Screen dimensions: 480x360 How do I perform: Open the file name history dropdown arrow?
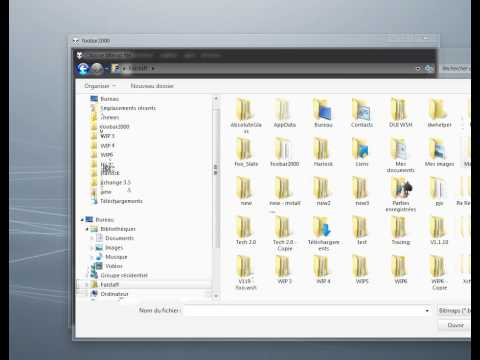click(427, 311)
